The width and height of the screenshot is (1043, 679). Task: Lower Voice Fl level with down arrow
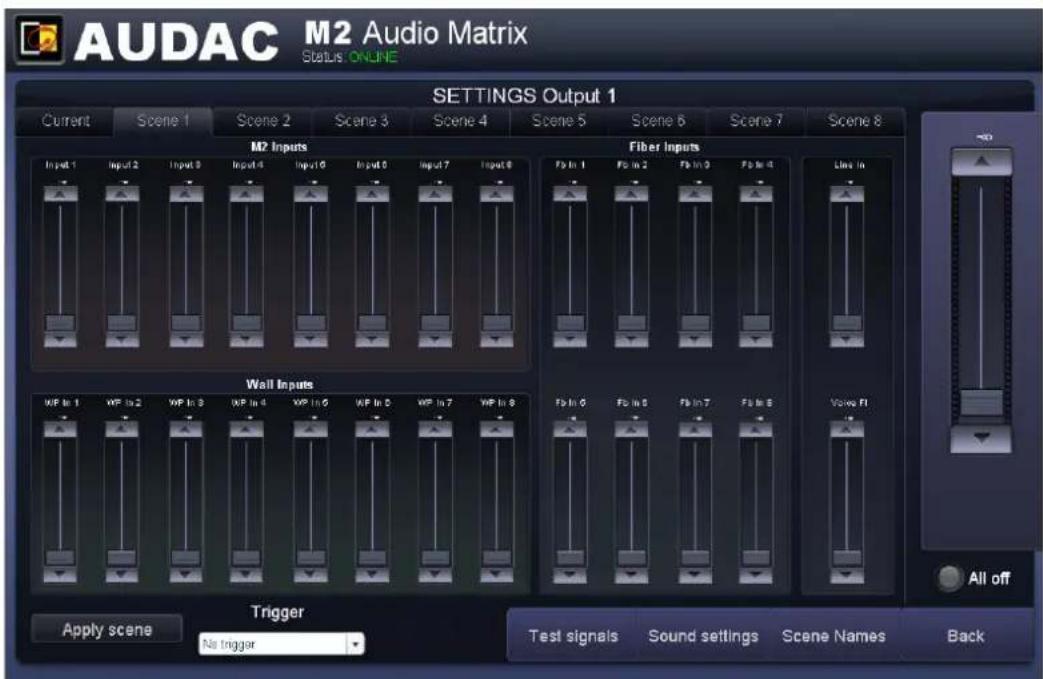click(x=847, y=575)
